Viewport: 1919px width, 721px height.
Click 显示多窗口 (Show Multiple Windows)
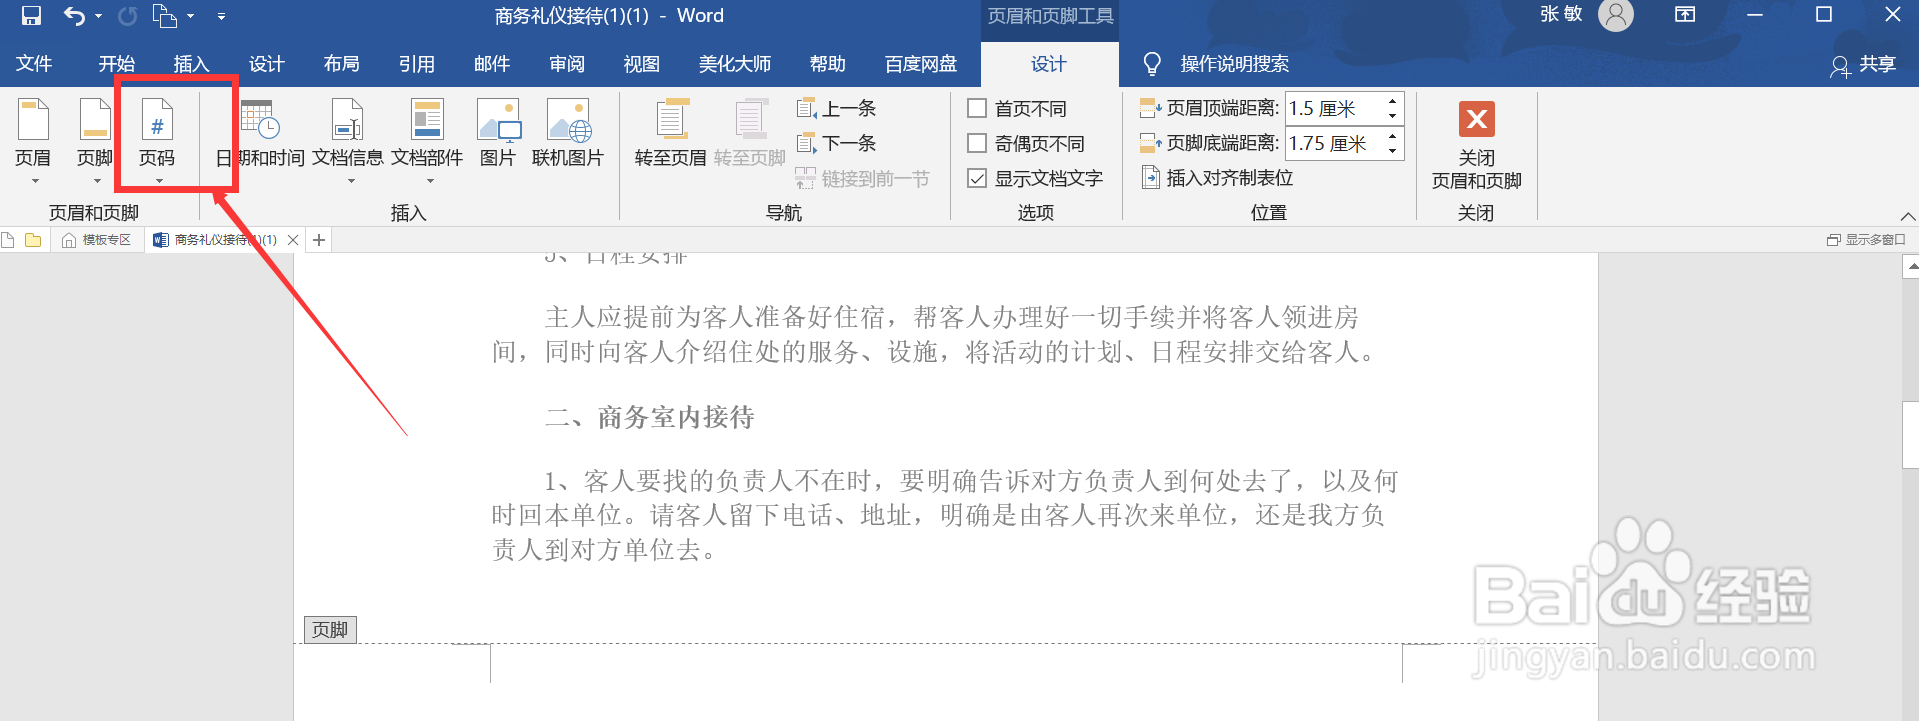(1866, 240)
